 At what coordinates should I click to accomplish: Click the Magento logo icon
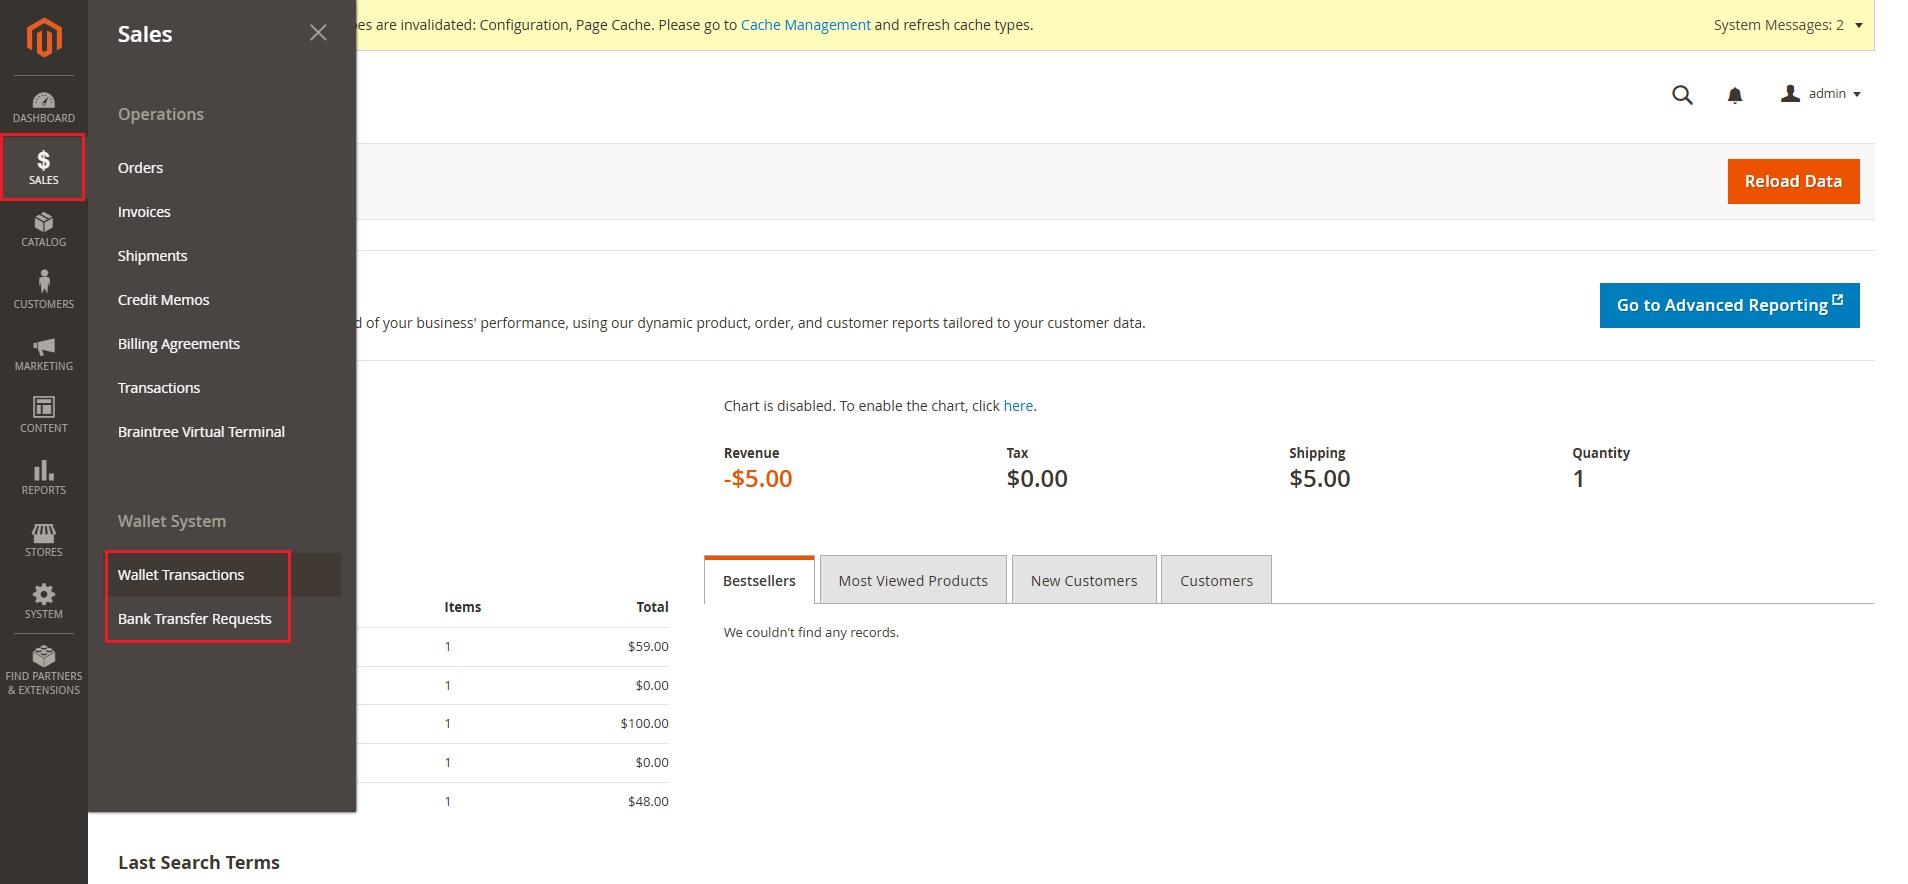click(43, 38)
